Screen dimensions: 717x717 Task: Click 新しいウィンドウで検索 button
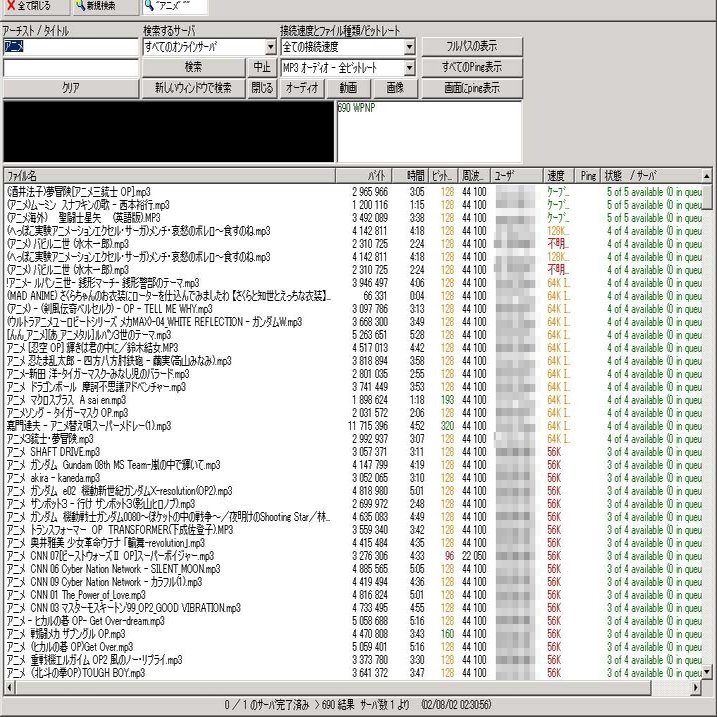tap(193, 88)
